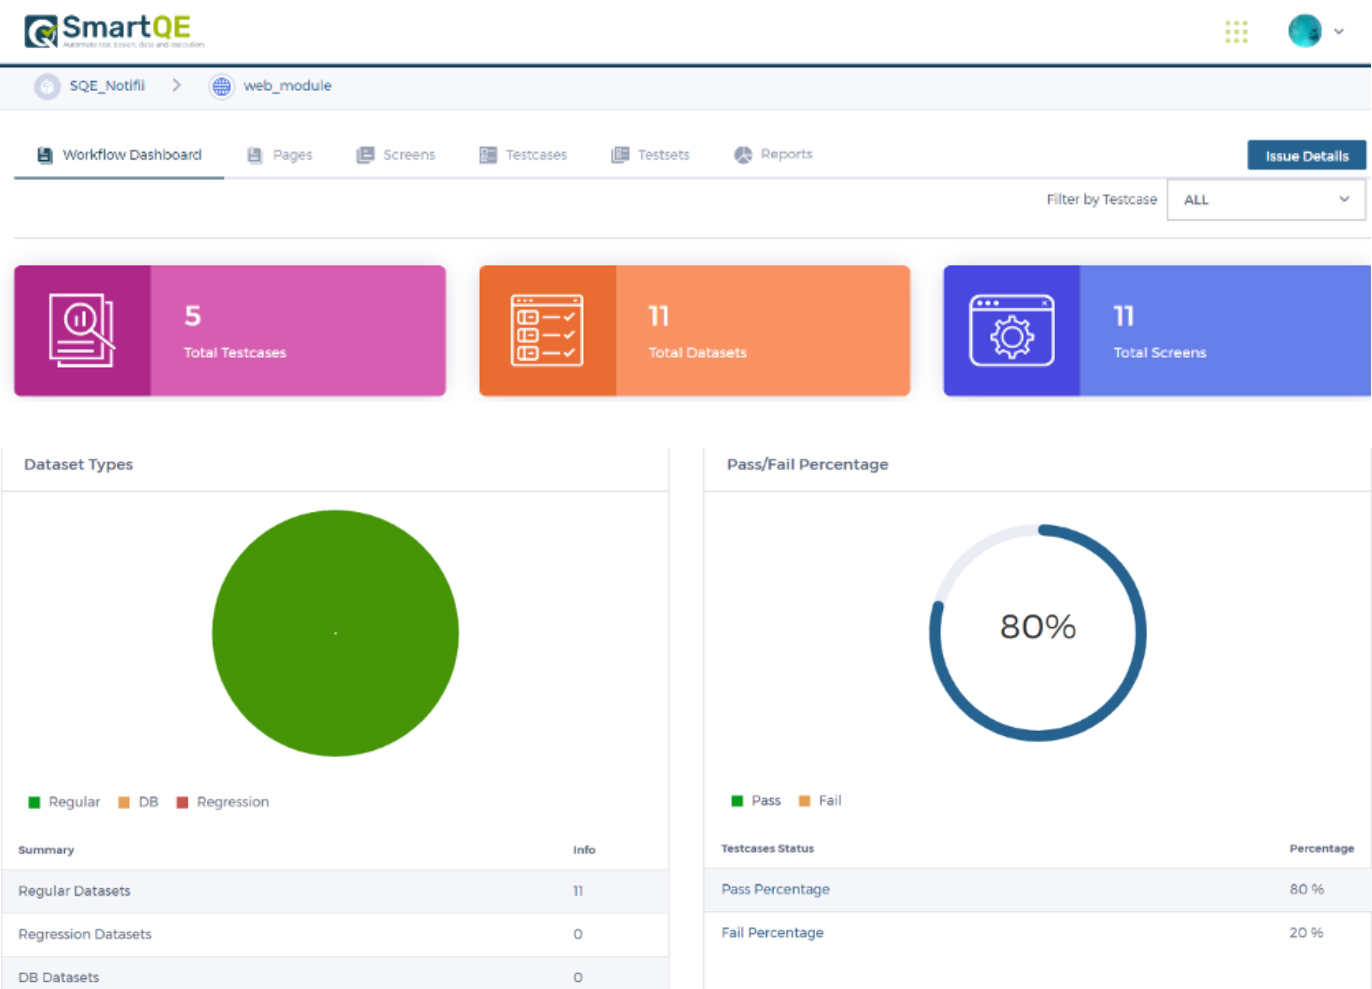This screenshot has height=989, width=1372.
Task: Open the web_module breadcrumb
Action: (x=287, y=86)
